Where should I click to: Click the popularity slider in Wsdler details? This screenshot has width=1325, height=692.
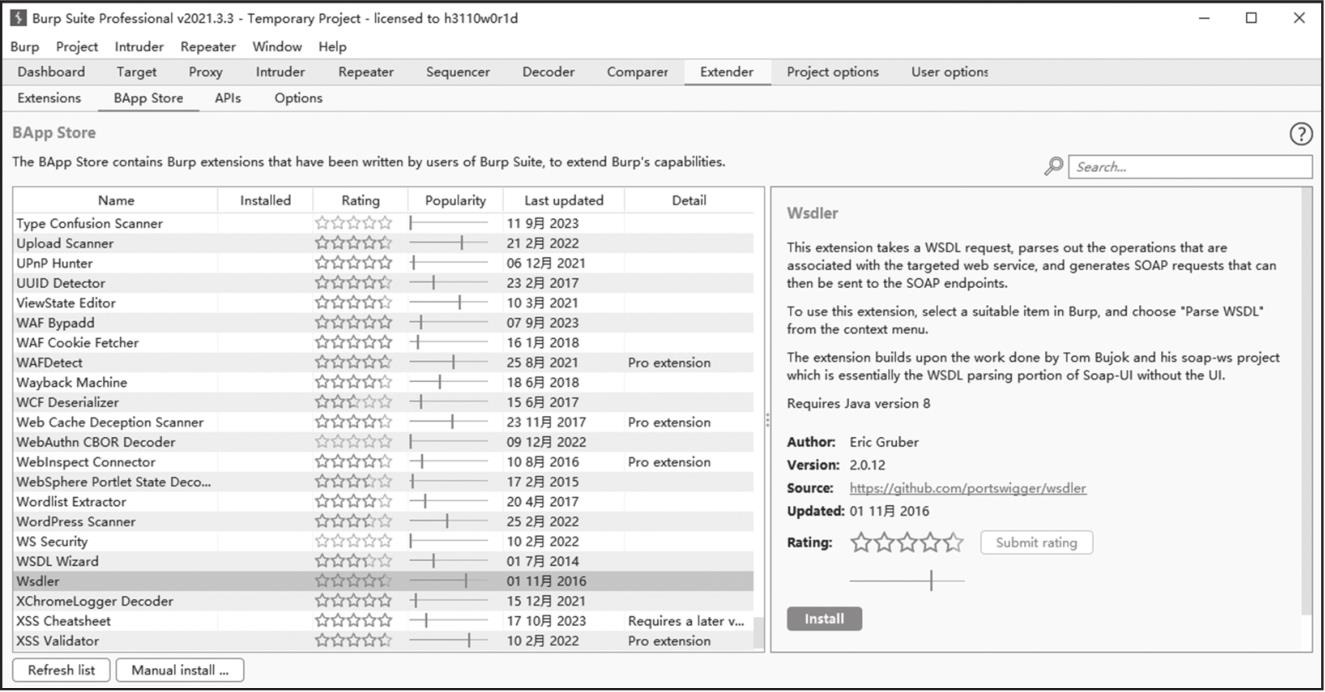pos(907,580)
